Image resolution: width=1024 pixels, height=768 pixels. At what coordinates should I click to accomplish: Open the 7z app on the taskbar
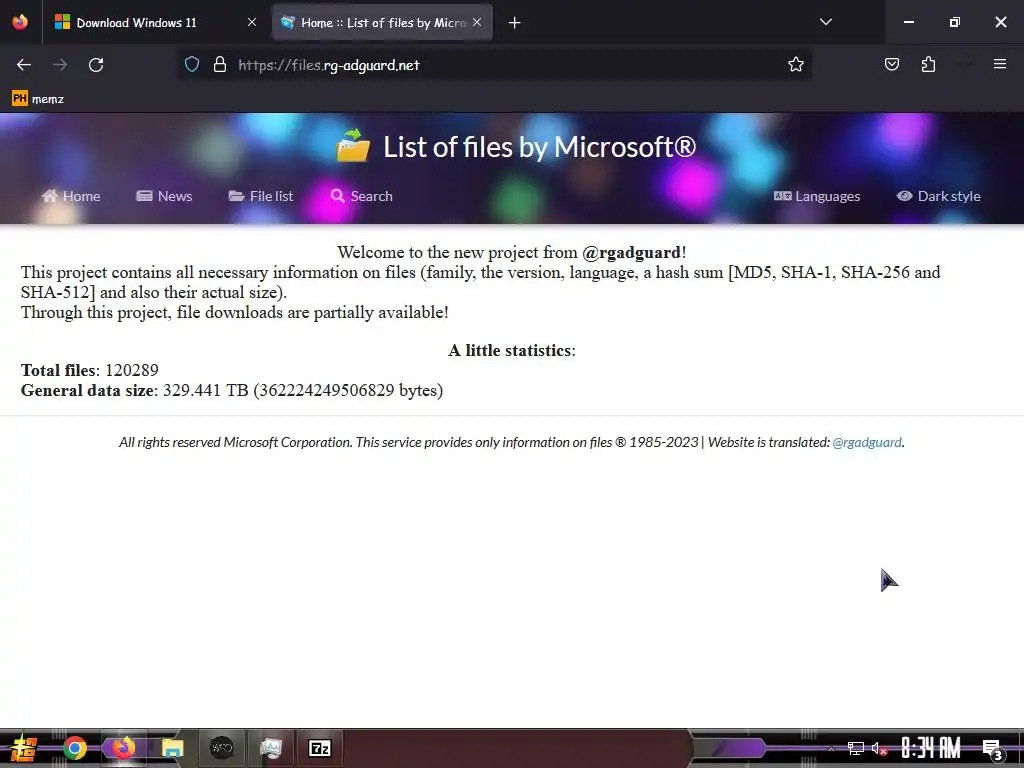(x=319, y=748)
